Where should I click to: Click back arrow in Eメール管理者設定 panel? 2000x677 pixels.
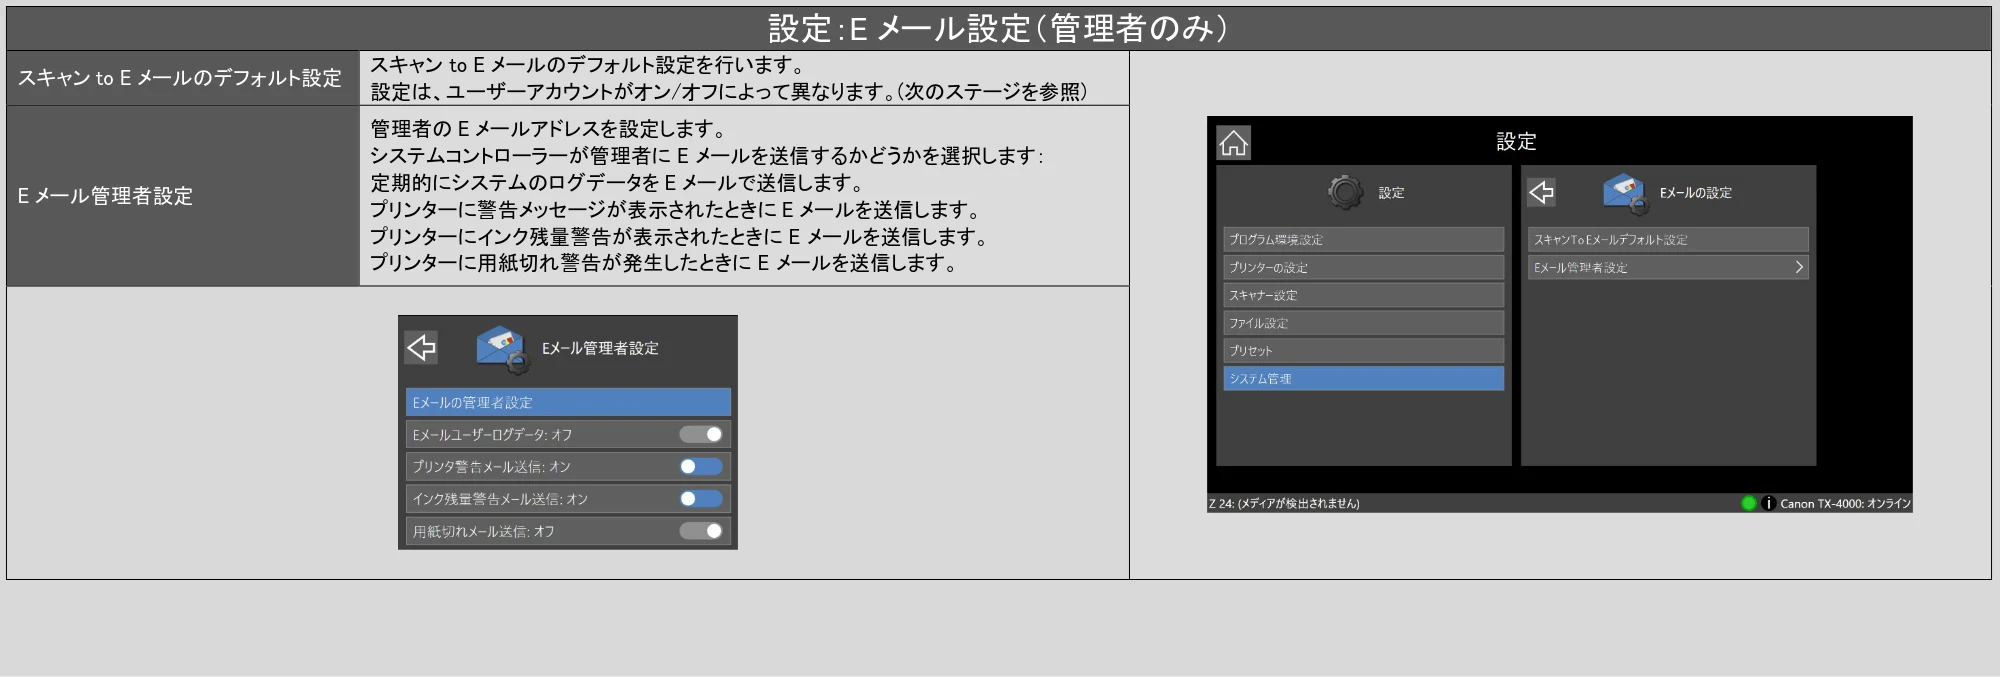(x=421, y=347)
